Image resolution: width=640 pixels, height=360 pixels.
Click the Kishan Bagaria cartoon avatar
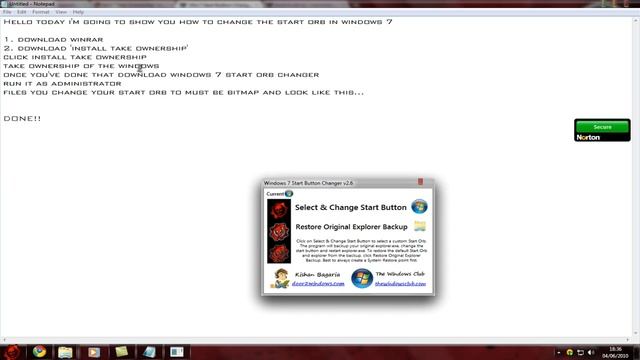[x=280, y=278]
